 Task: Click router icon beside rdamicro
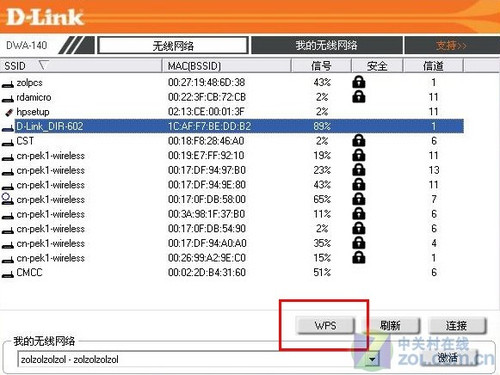8,99
